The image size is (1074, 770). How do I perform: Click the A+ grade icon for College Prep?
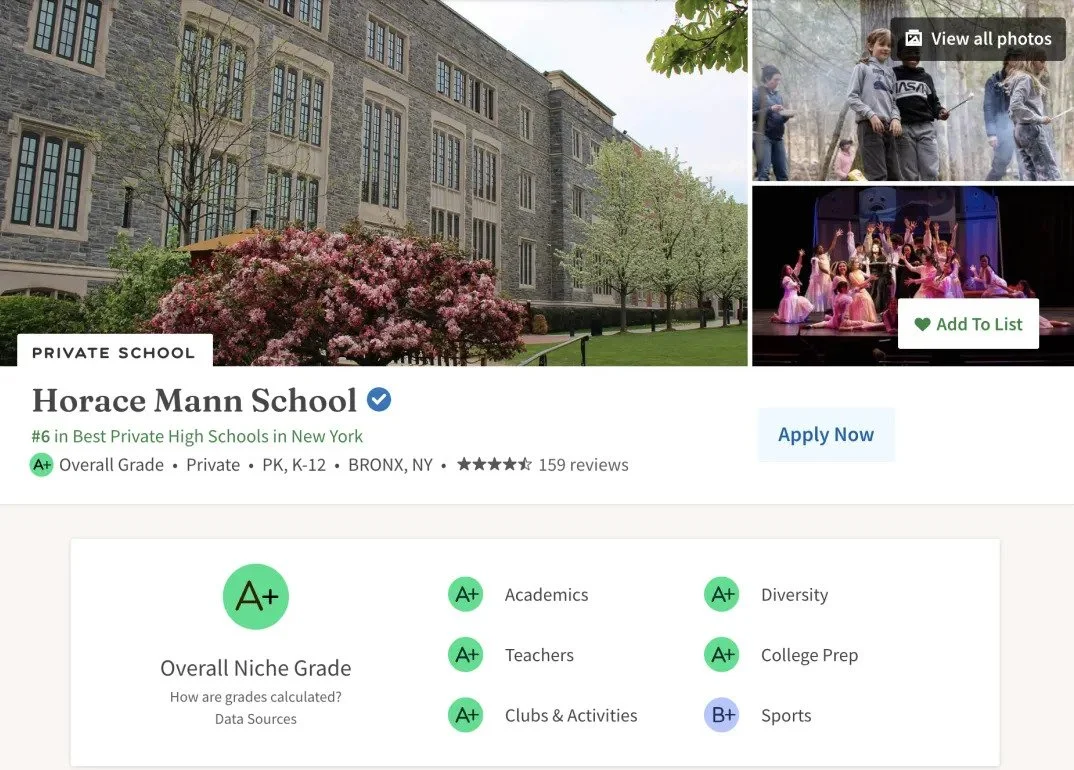(722, 655)
